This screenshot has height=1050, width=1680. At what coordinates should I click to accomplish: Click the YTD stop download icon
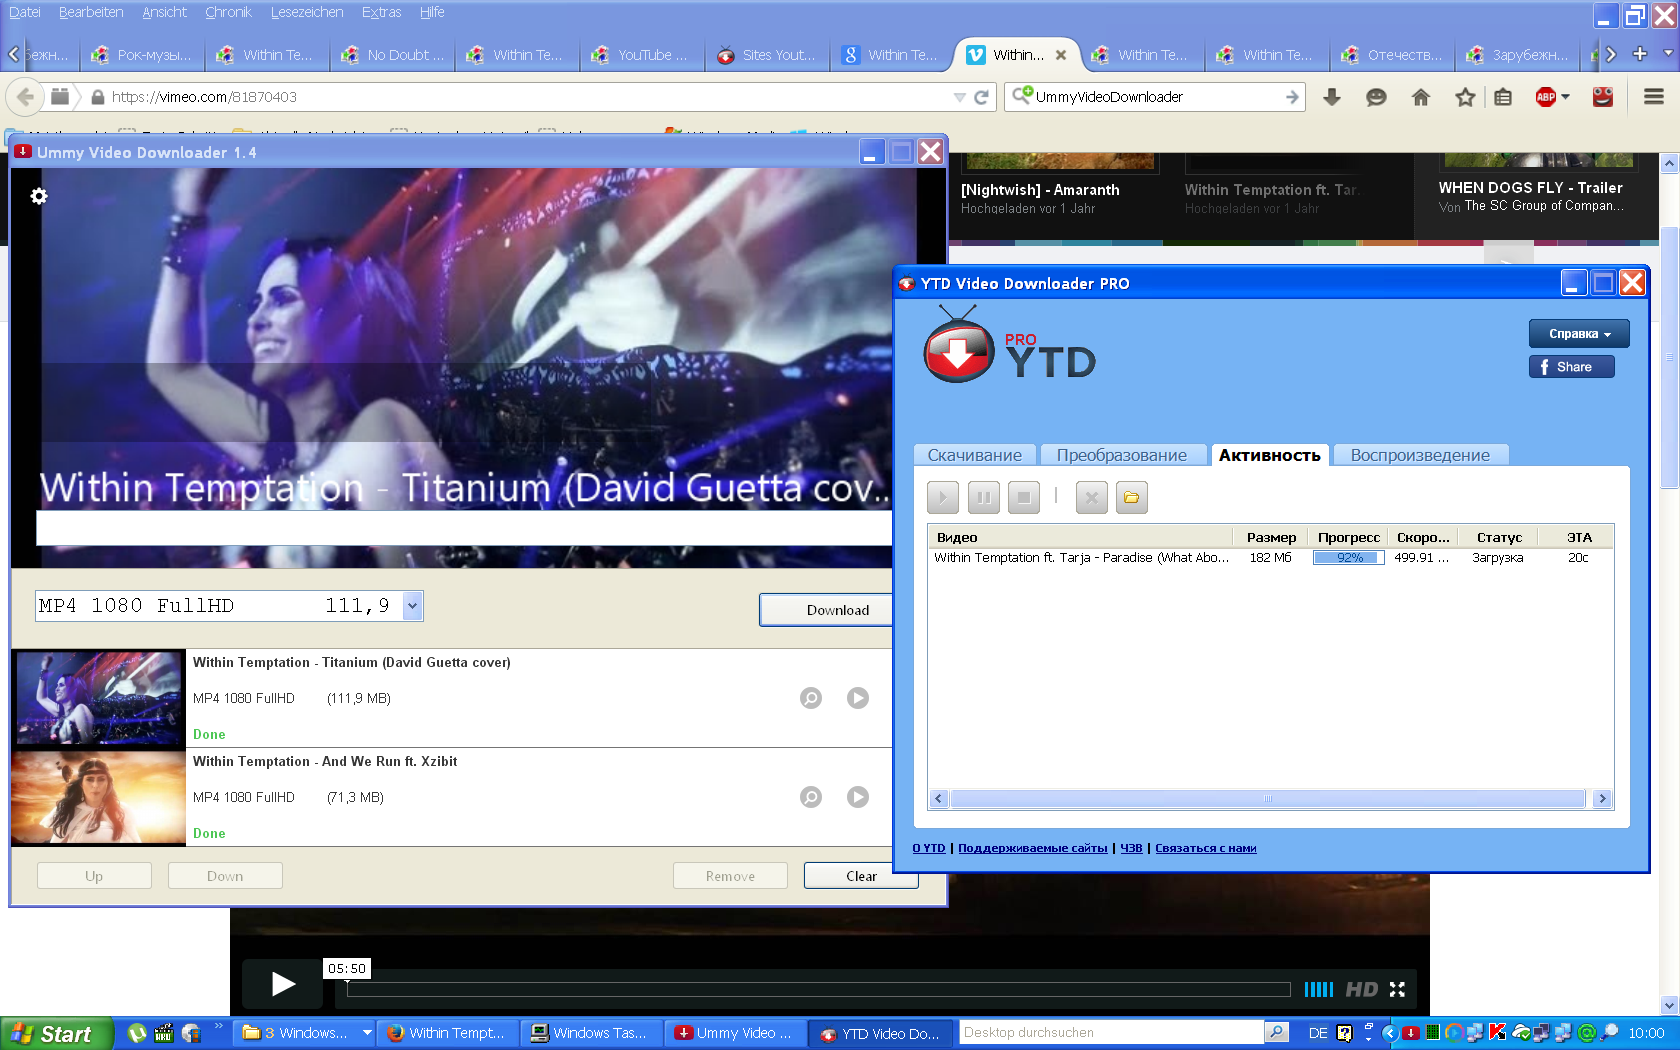point(1023,497)
